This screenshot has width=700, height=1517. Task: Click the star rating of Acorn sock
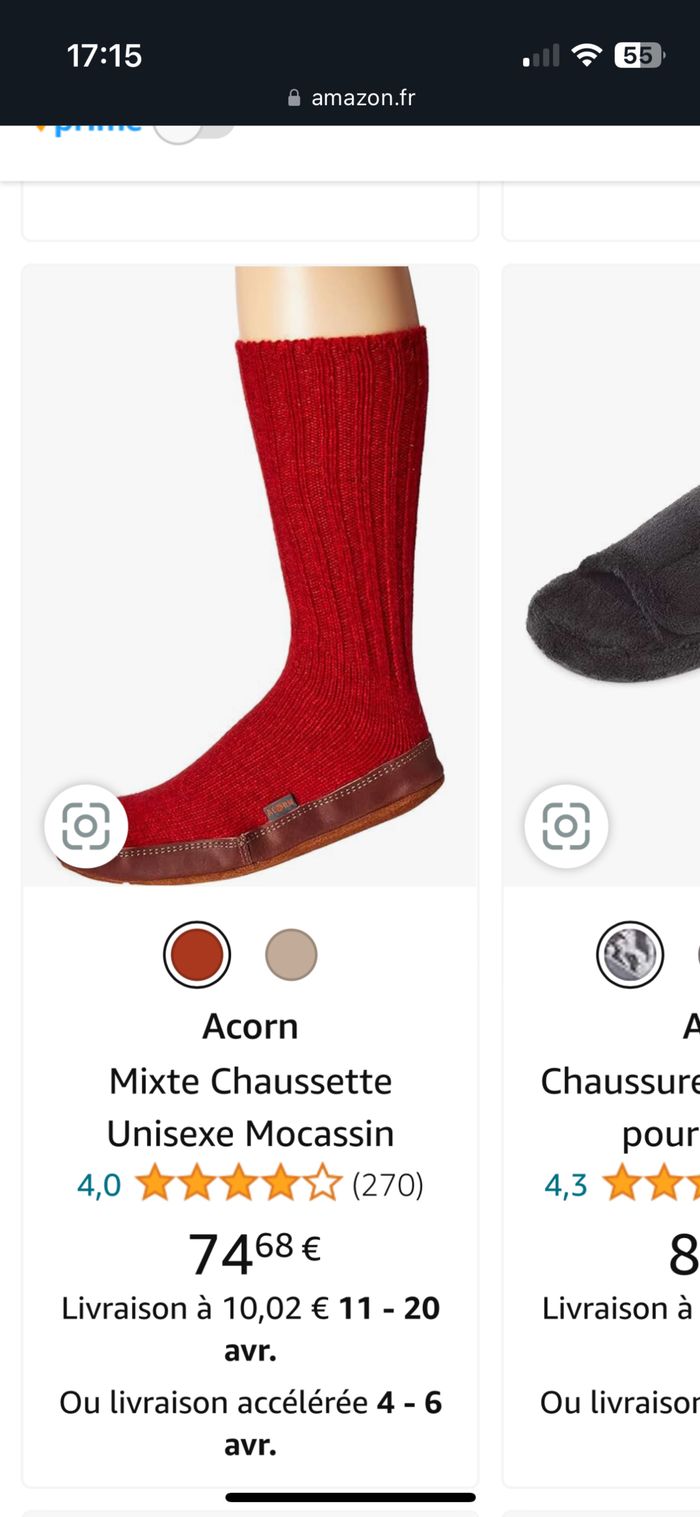pyautogui.click(x=238, y=1185)
